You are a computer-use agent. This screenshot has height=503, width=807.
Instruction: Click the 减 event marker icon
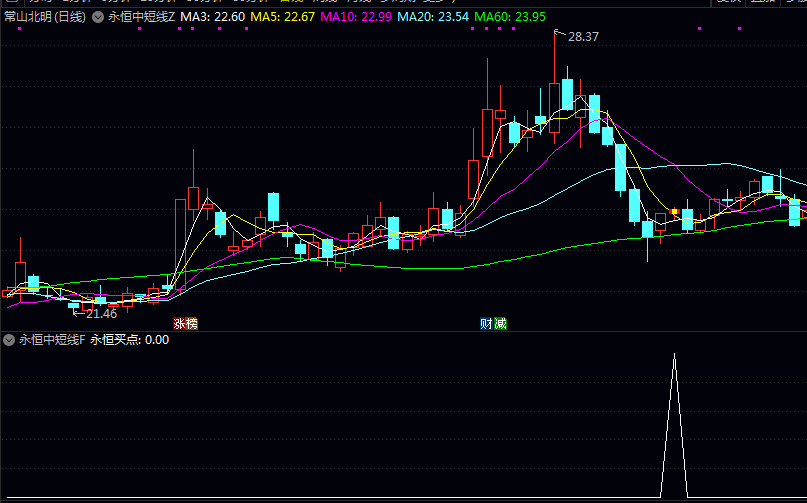pos(500,323)
